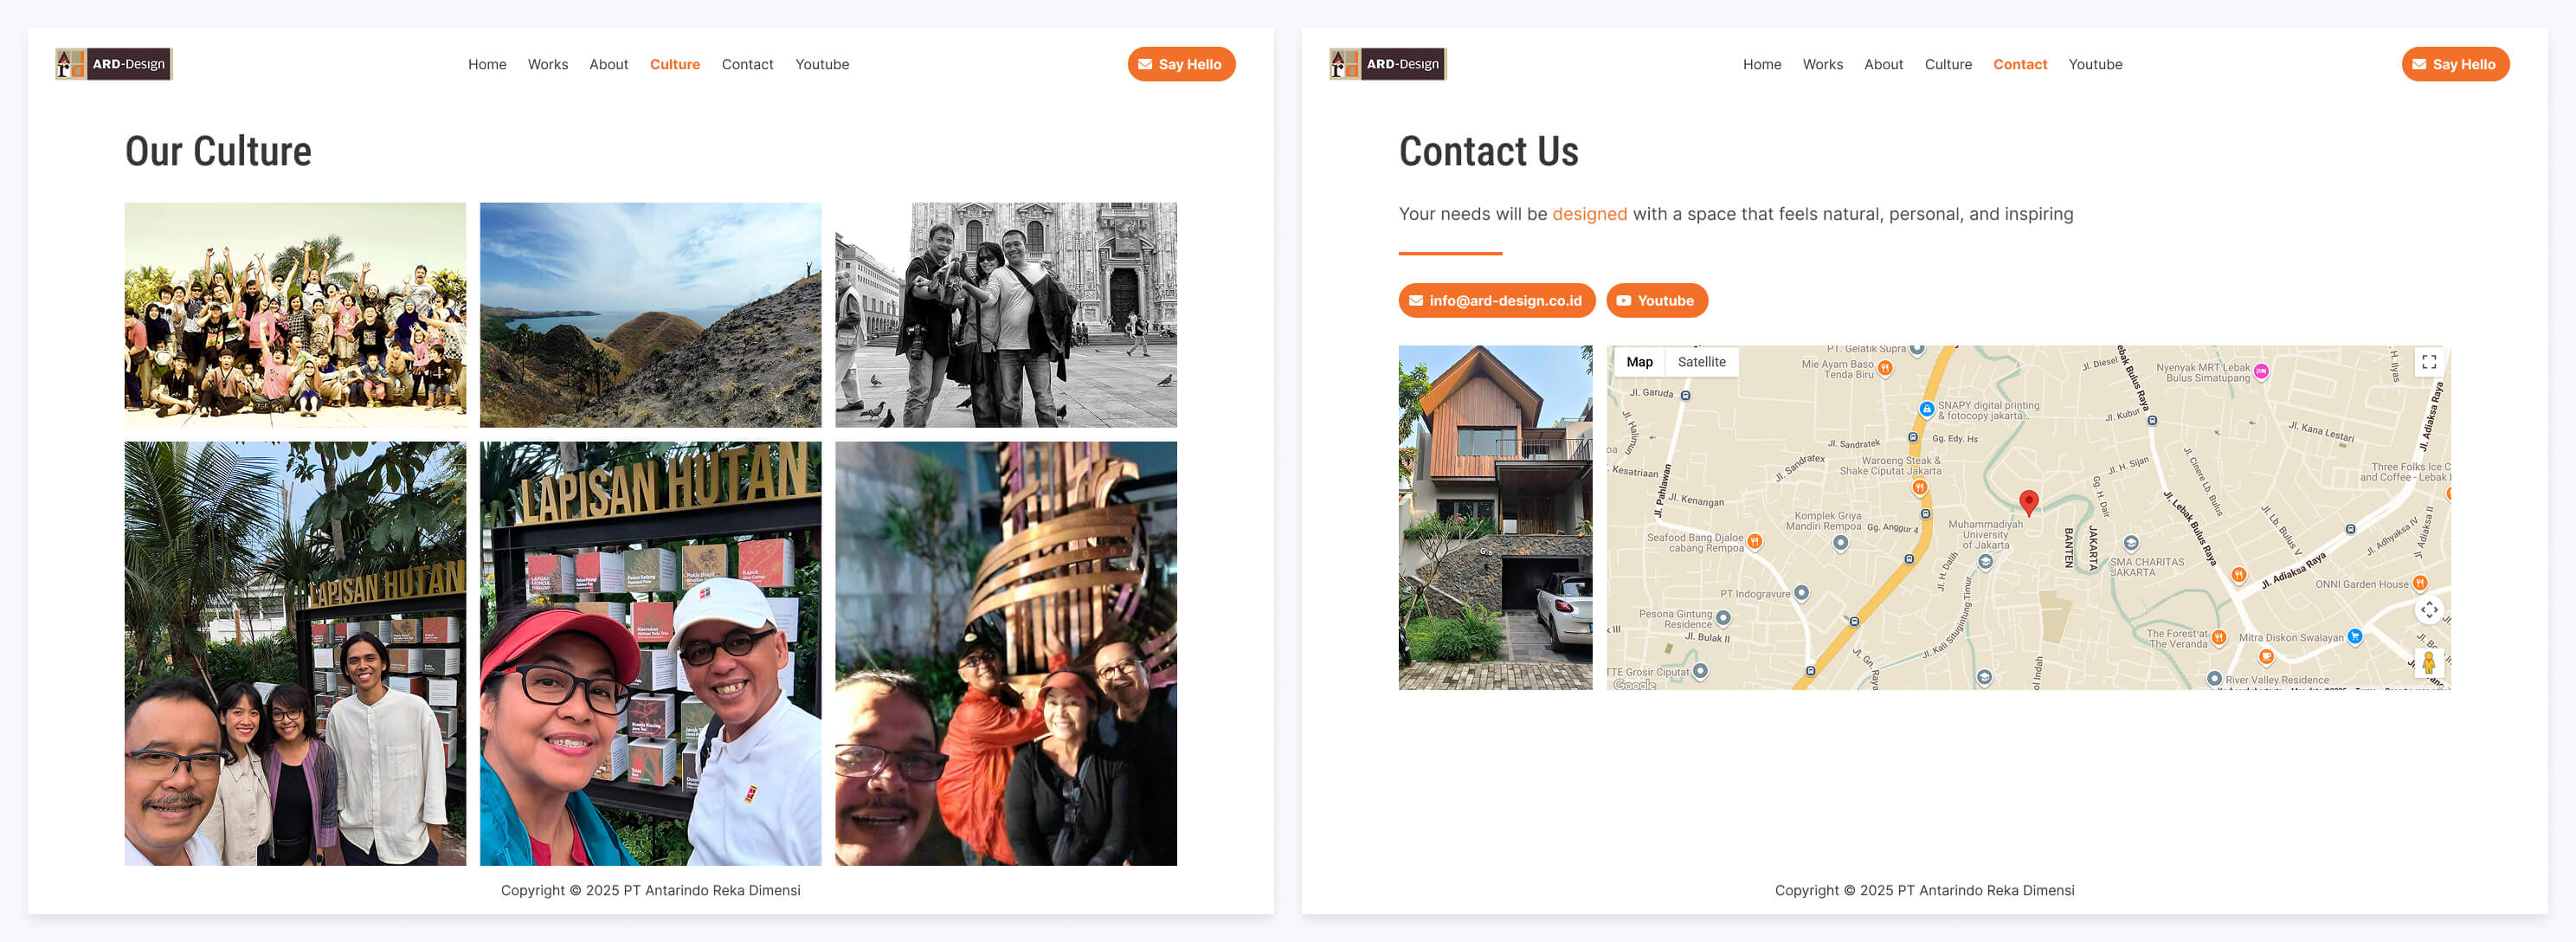Click the orange Youtube button below tagline
The image size is (2576, 942).
tap(1656, 300)
